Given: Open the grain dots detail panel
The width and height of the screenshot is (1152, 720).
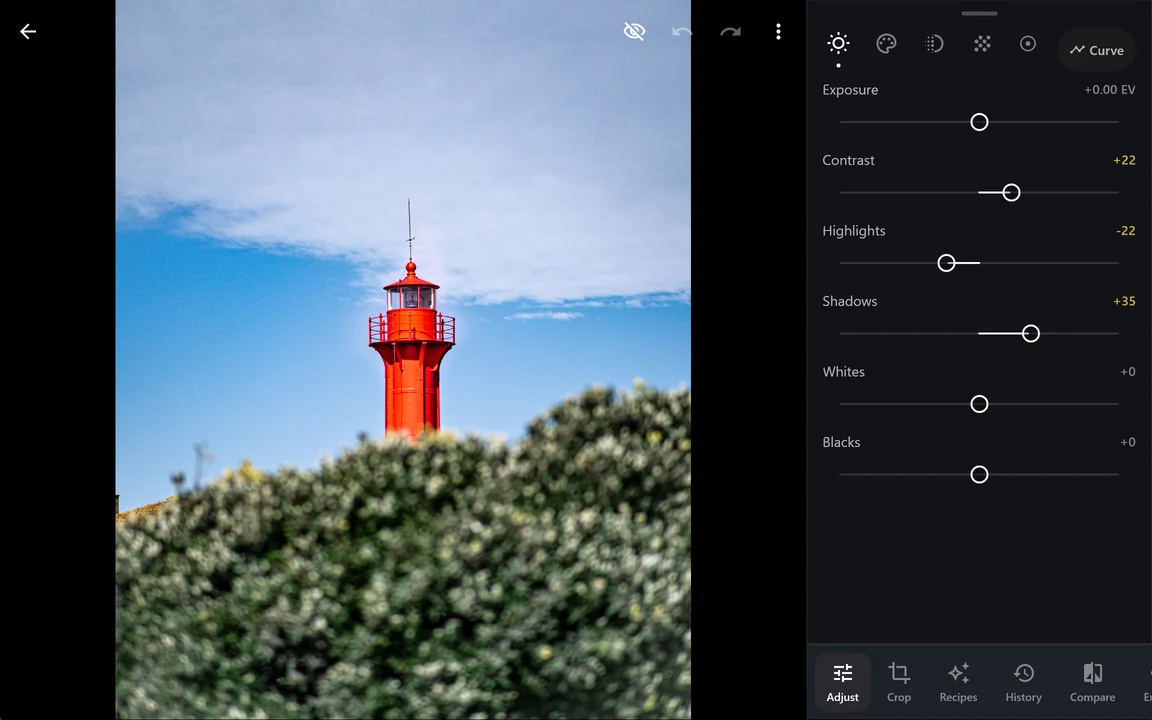Looking at the screenshot, I should pos(982,43).
